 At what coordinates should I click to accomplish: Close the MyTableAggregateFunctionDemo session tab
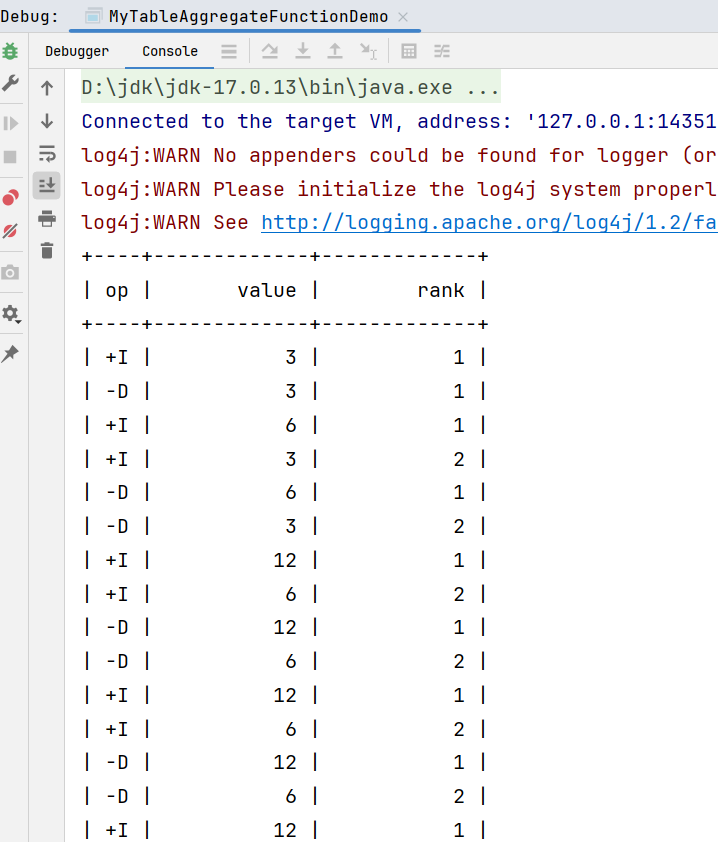click(x=403, y=17)
